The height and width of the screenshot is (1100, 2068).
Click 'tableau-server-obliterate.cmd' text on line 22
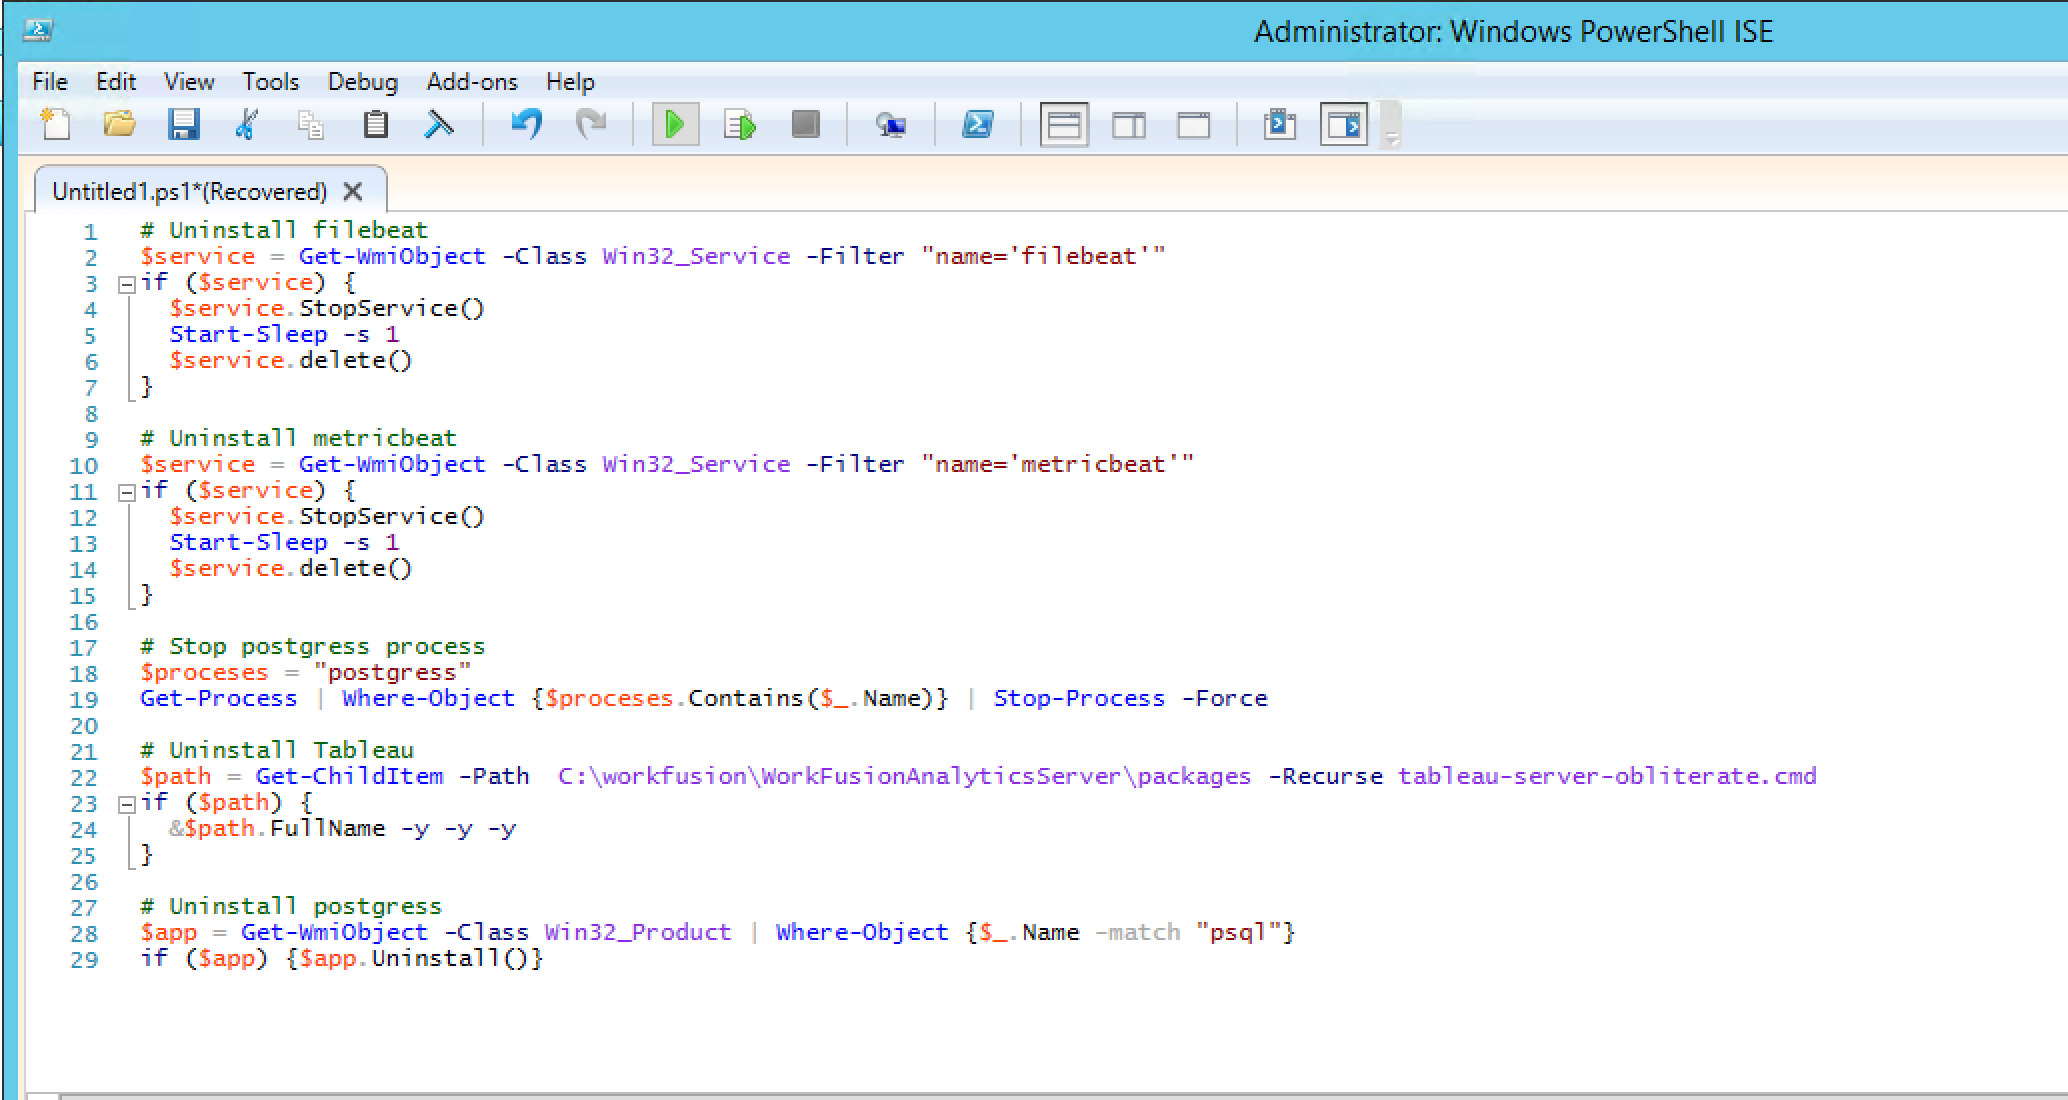pos(1607,776)
